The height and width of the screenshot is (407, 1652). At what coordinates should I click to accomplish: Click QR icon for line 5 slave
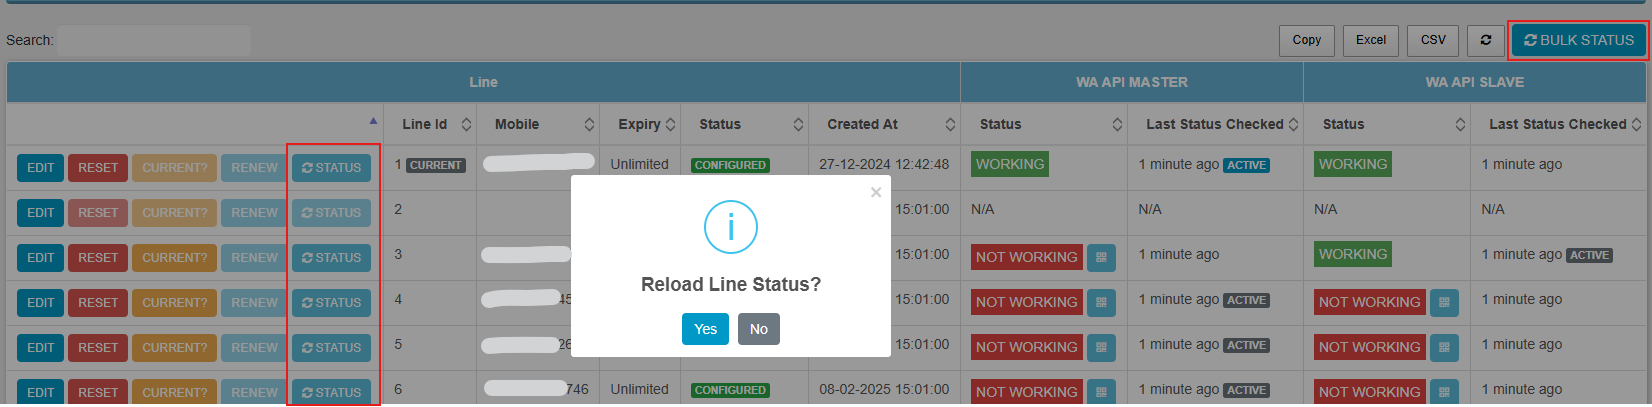pyautogui.click(x=1444, y=347)
